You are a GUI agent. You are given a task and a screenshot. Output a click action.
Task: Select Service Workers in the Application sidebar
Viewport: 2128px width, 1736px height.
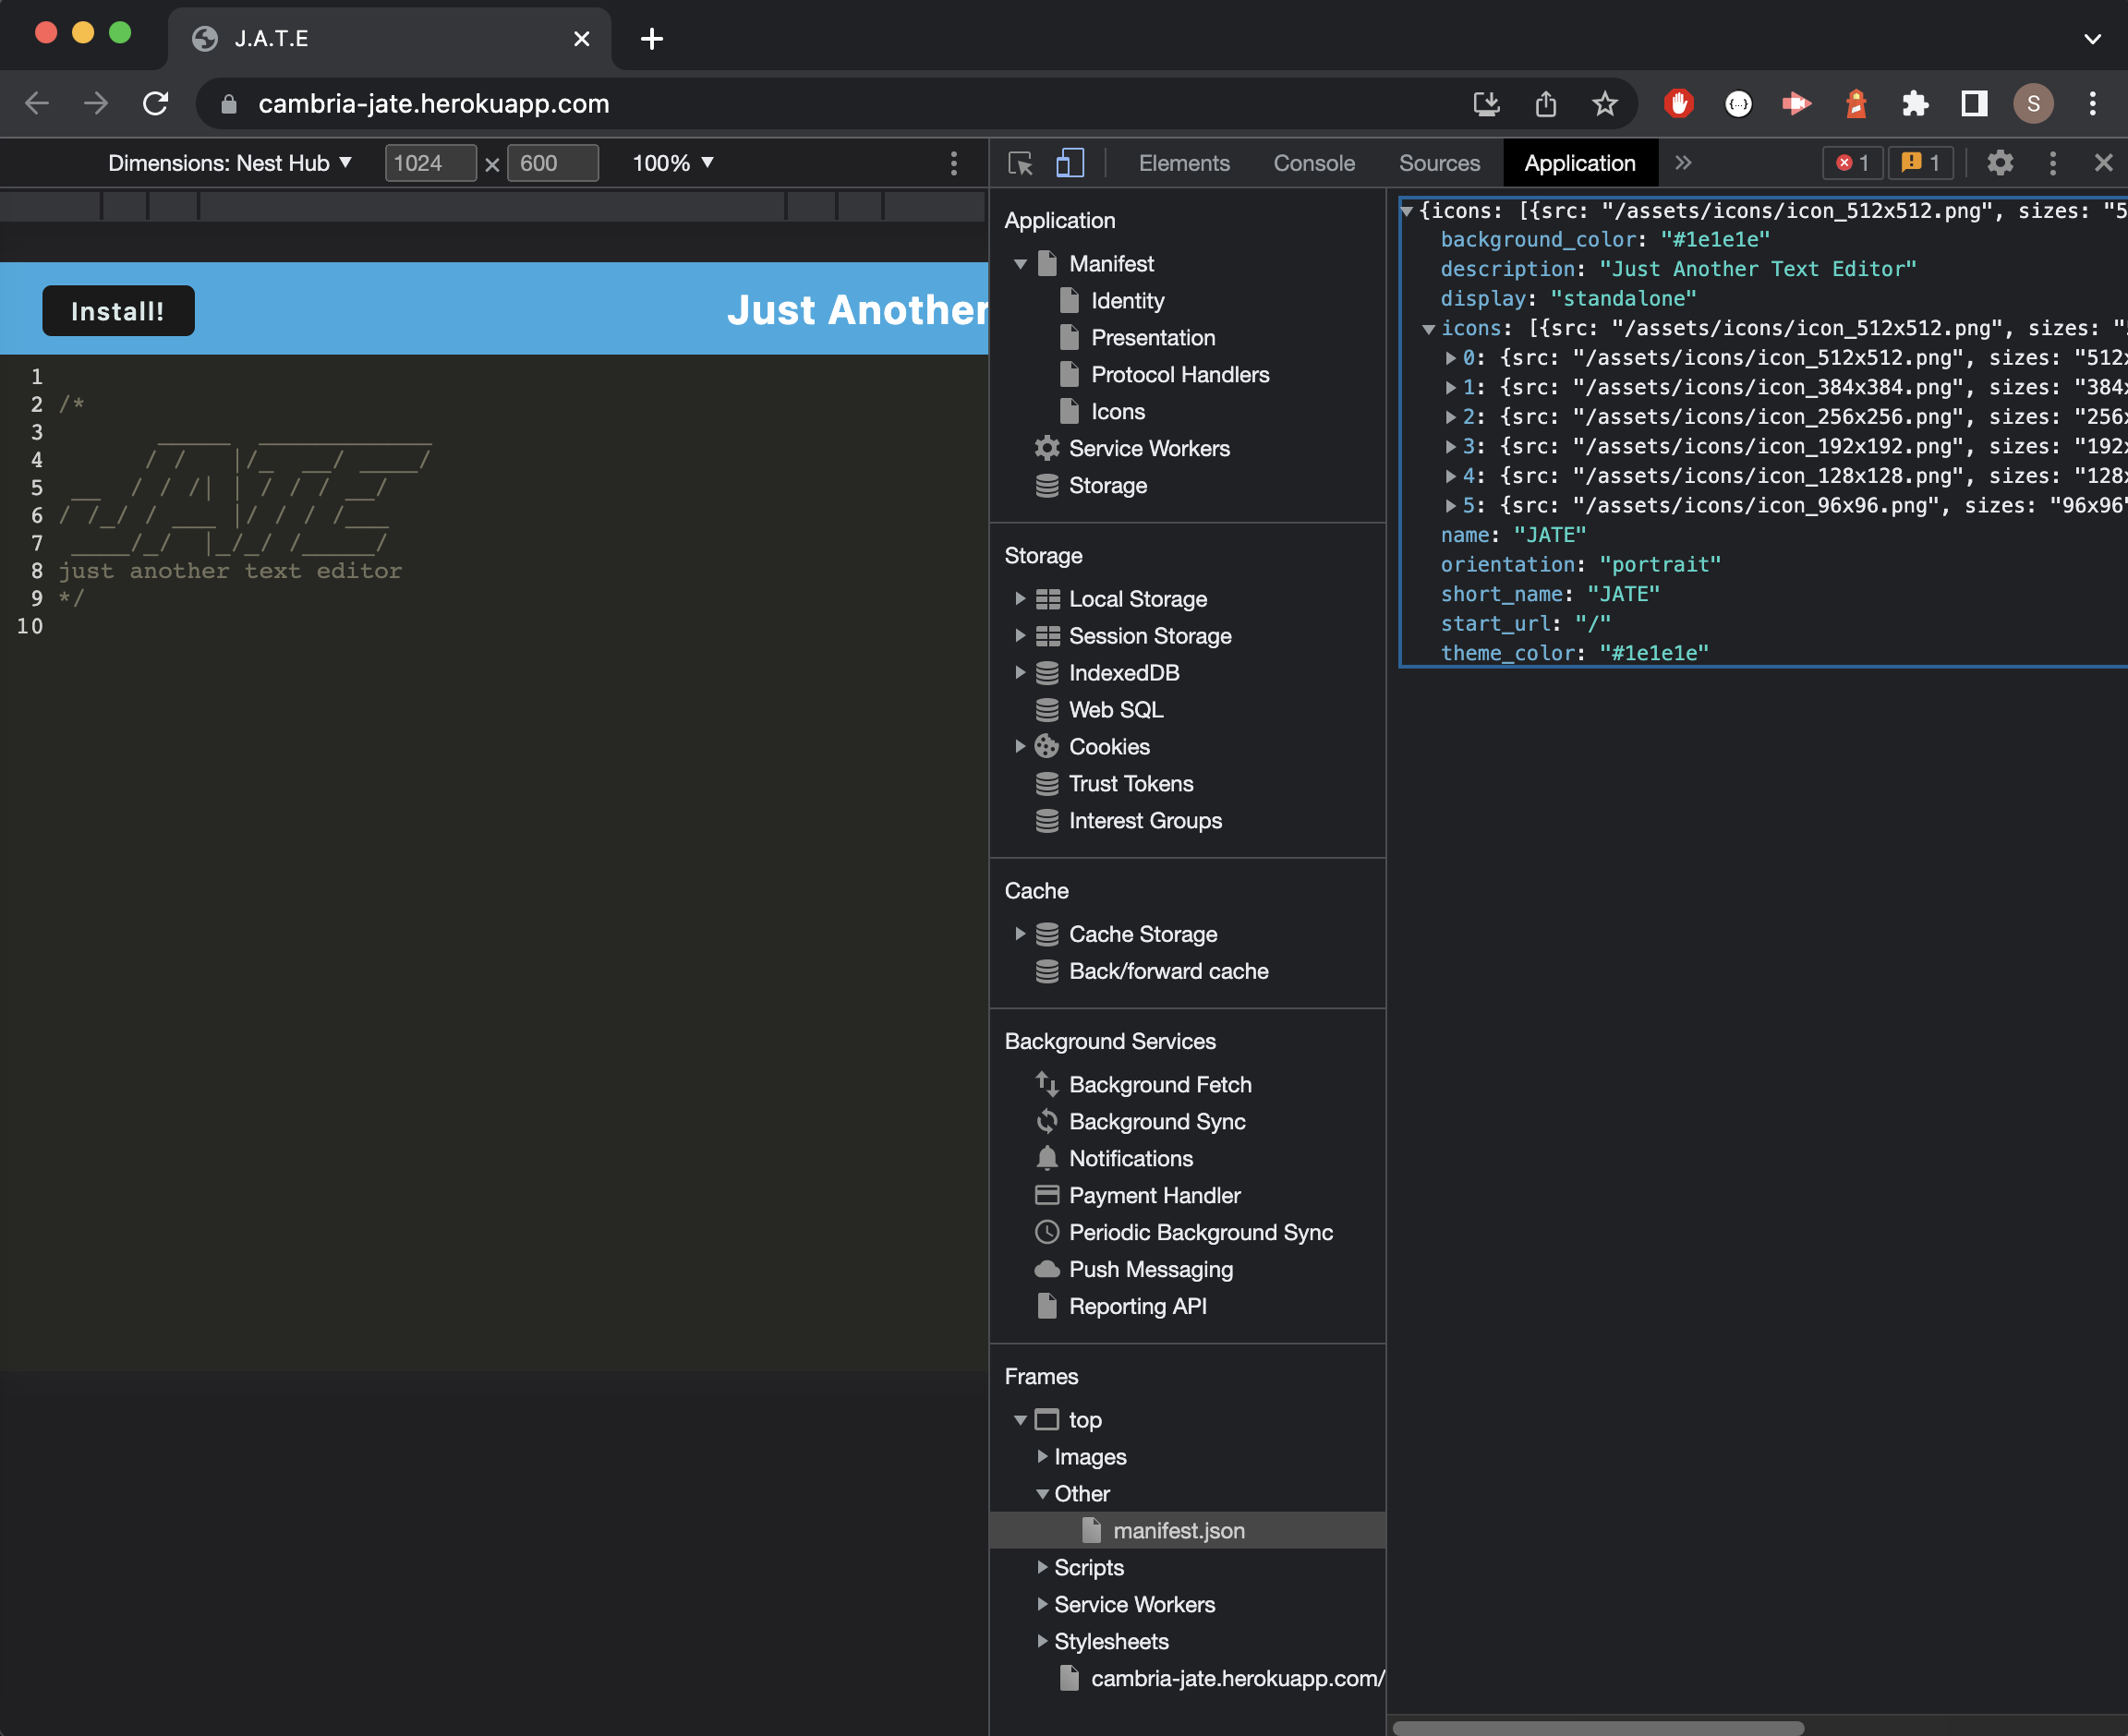(x=1149, y=448)
